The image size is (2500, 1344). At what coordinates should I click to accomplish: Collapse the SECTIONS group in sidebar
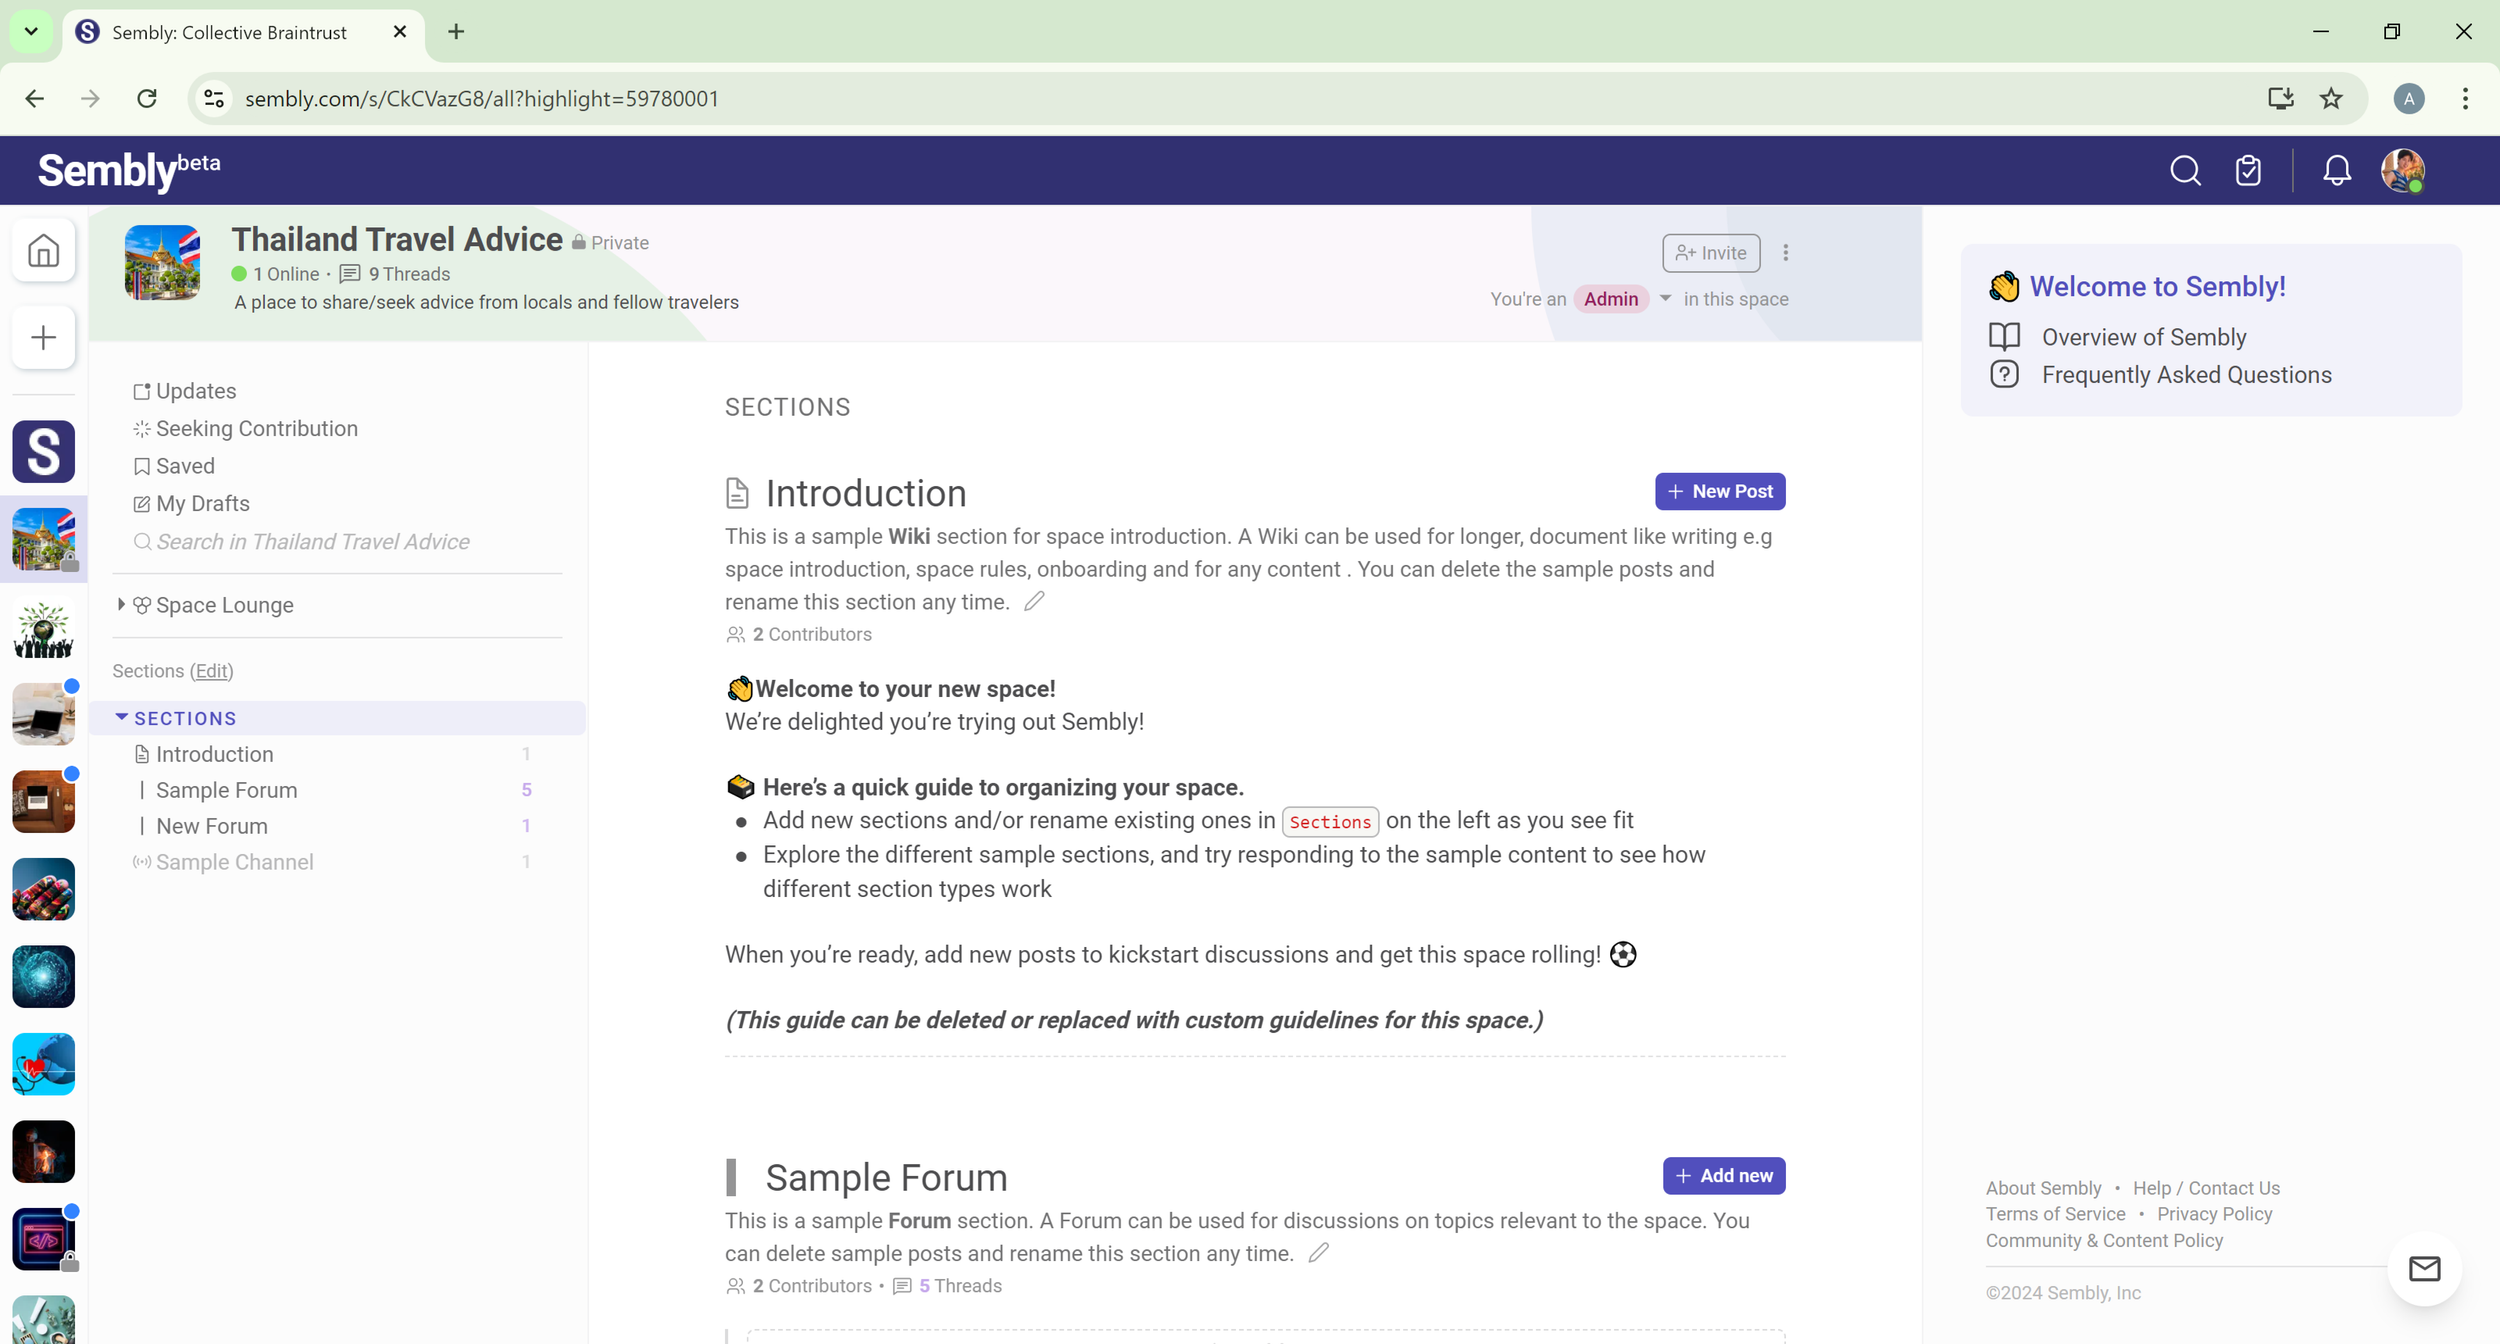coord(121,717)
